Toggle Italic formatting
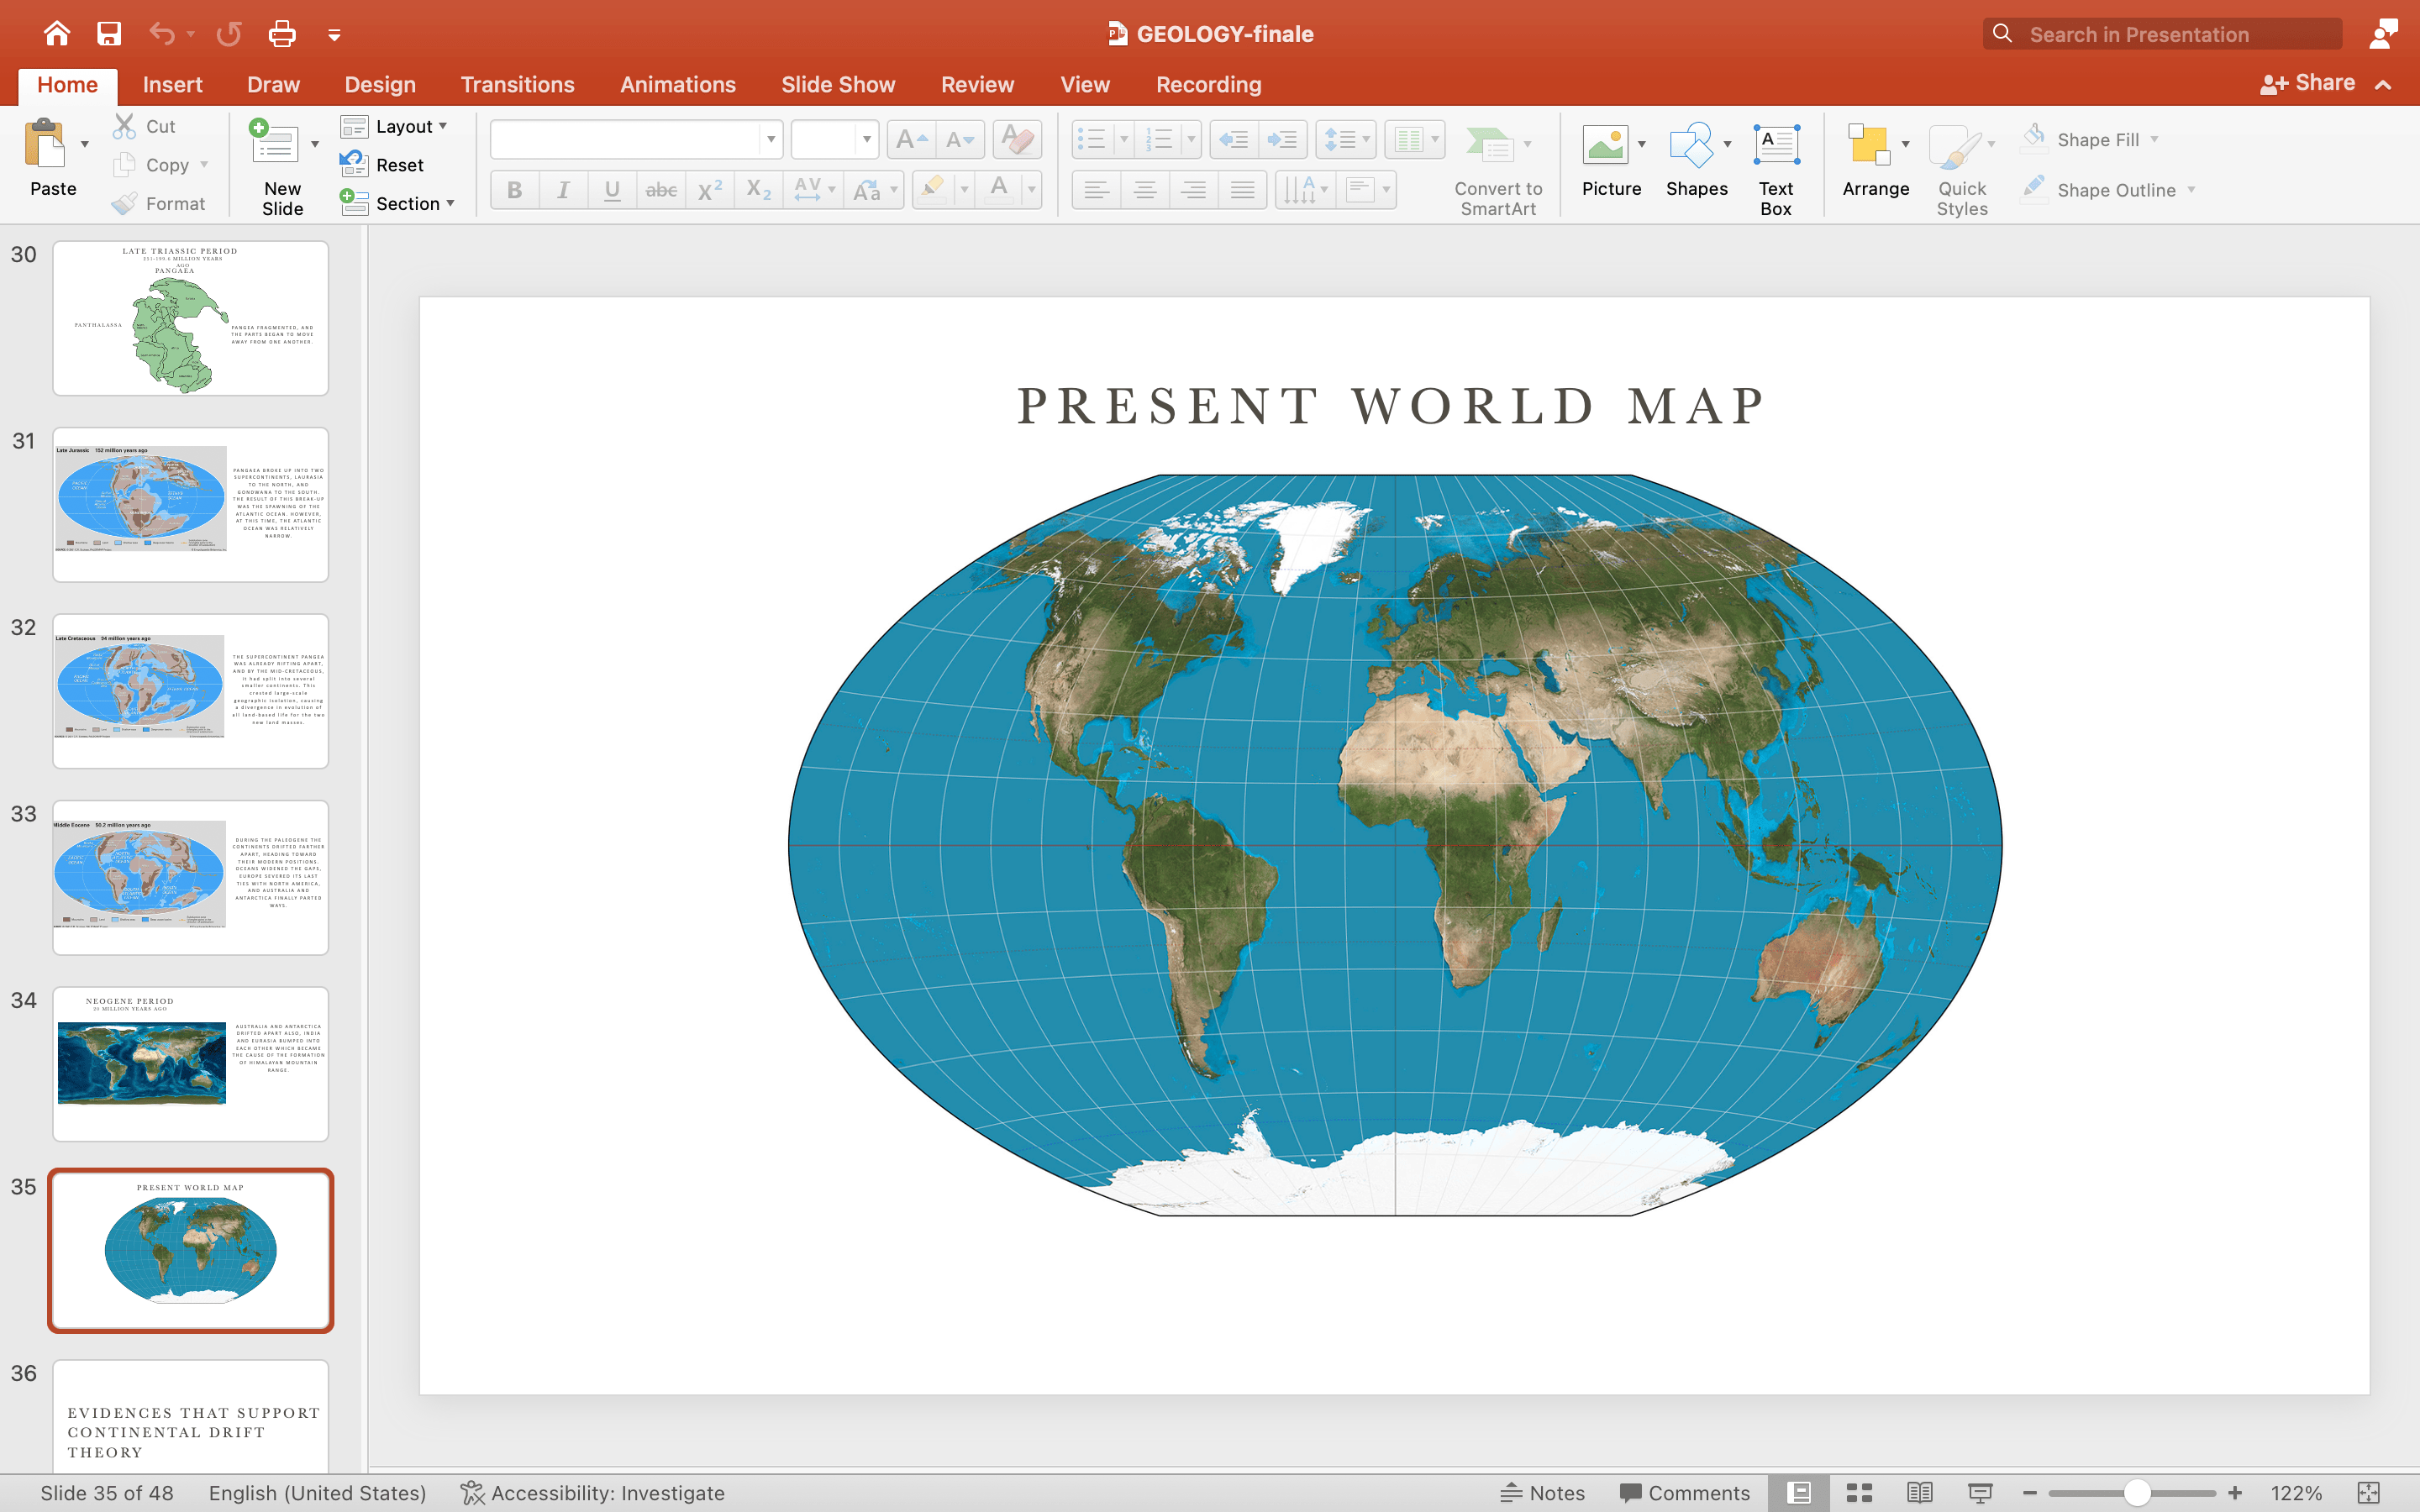2420x1512 pixels. click(563, 190)
